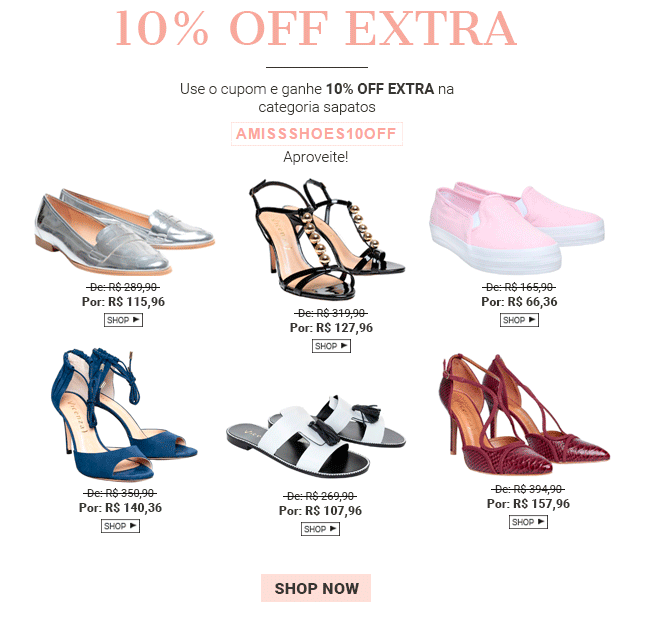Screen dimensions: 646x620
Task: Click the 10% OFF EXTRA headline
Action: tap(316, 28)
